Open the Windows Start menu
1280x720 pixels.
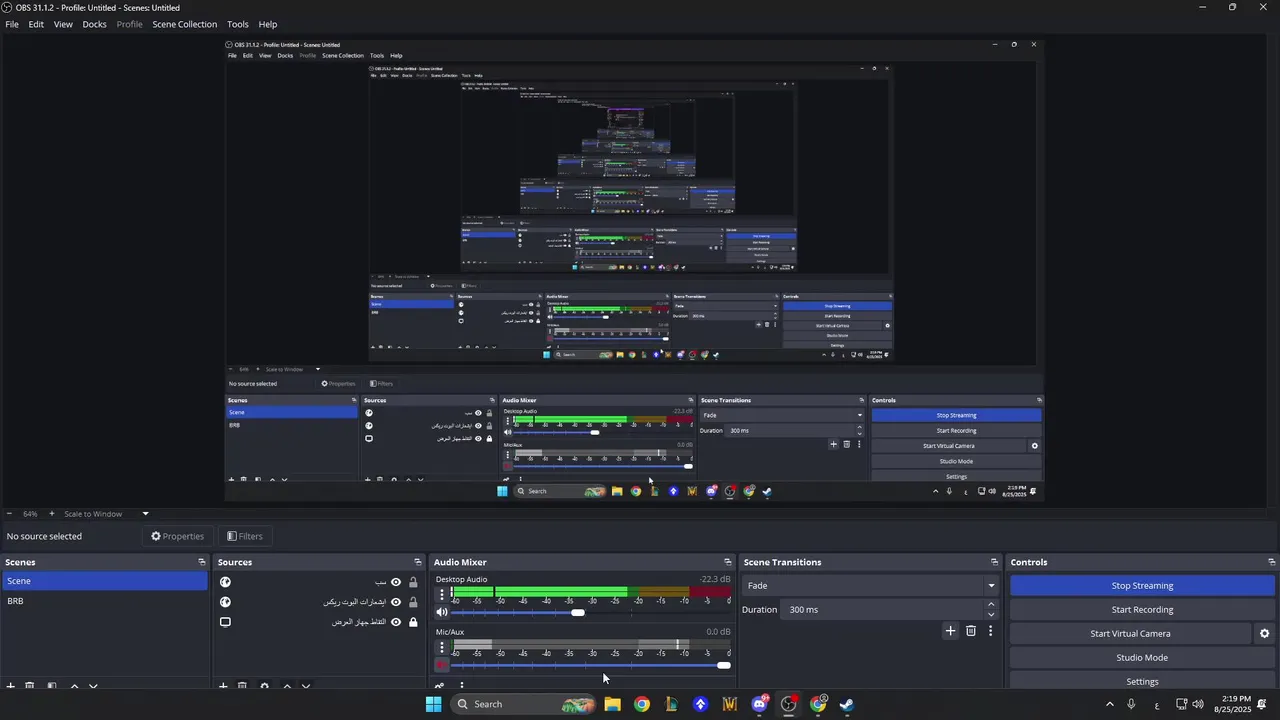tap(433, 704)
